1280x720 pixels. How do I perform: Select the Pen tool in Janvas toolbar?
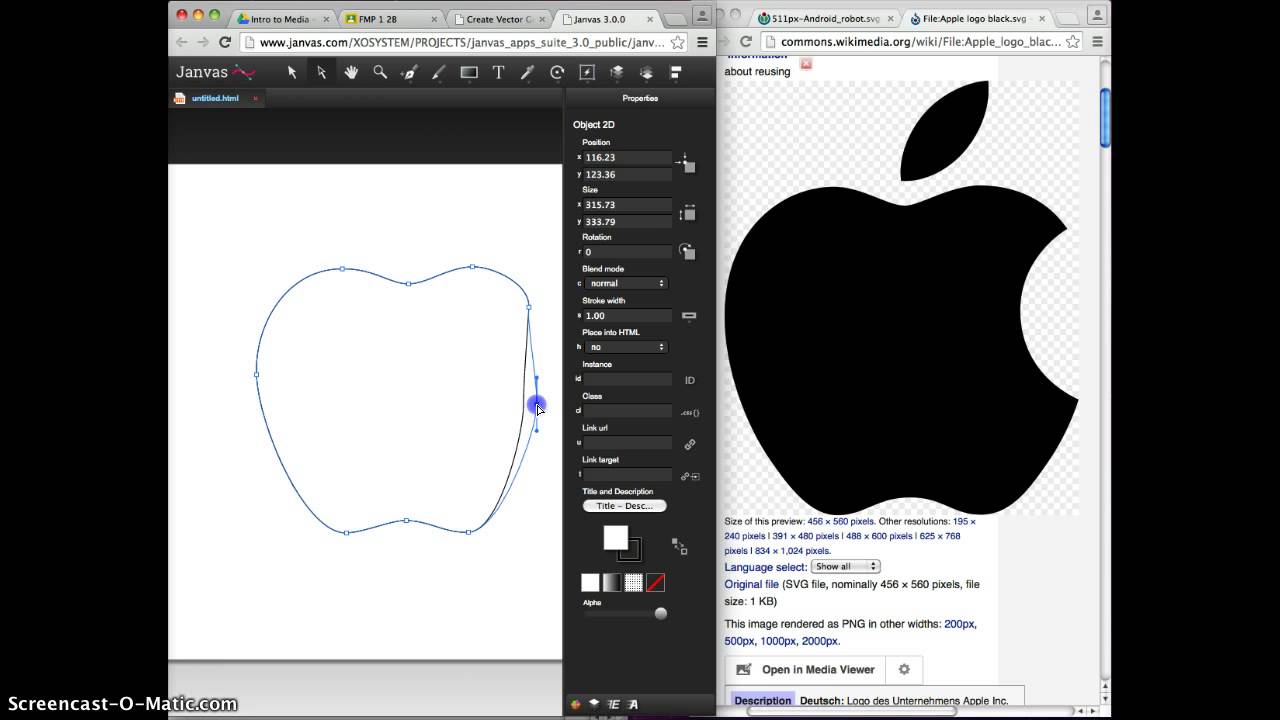pyautogui.click(x=409, y=72)
